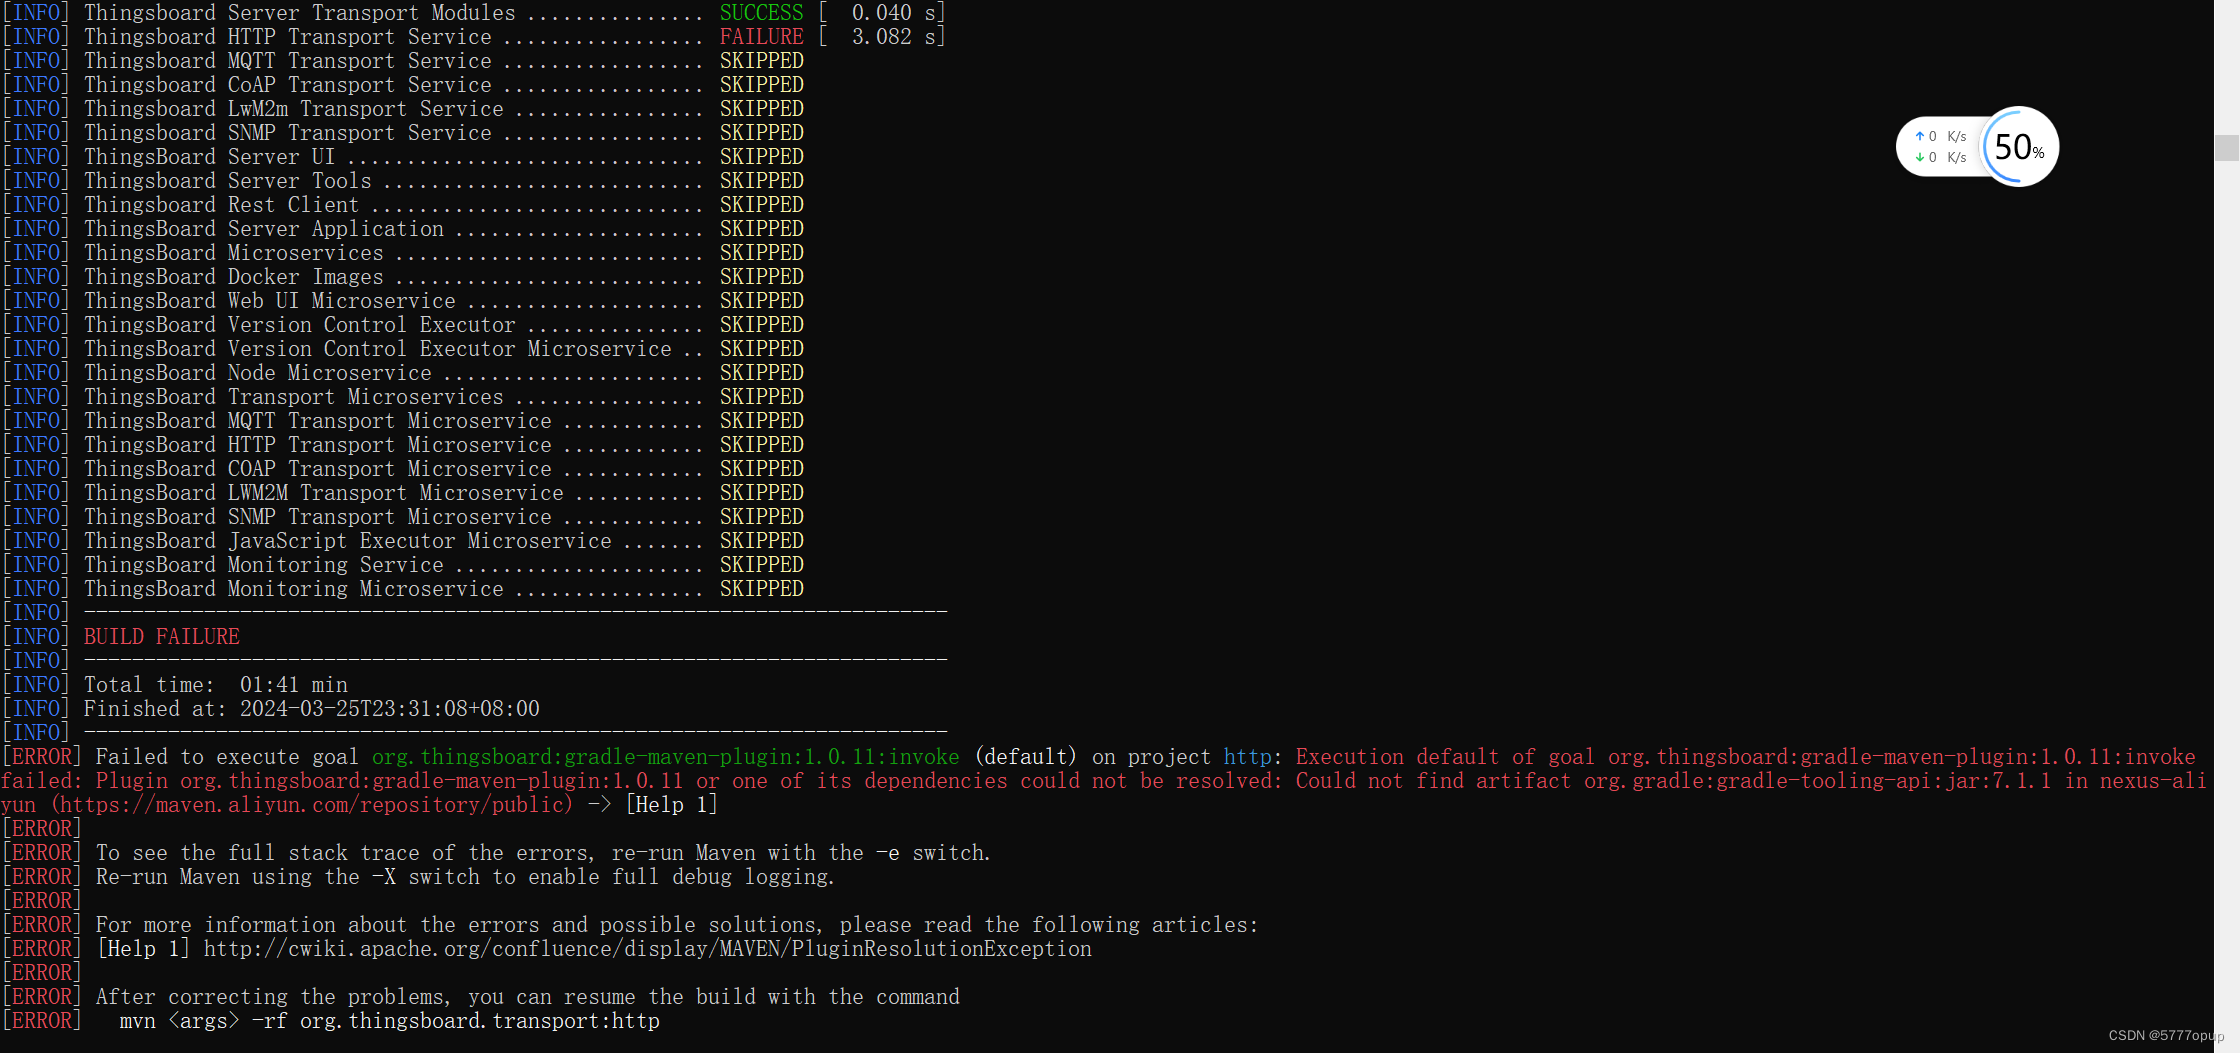Click 'Thingsboard Server Tools' line

403,181
